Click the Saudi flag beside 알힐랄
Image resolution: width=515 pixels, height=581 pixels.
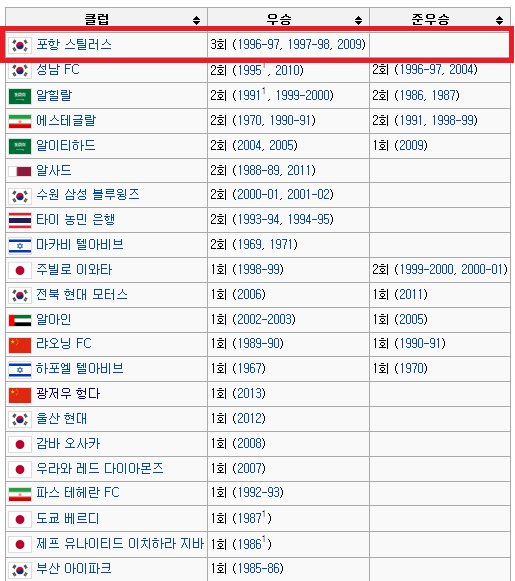point(20,96)
